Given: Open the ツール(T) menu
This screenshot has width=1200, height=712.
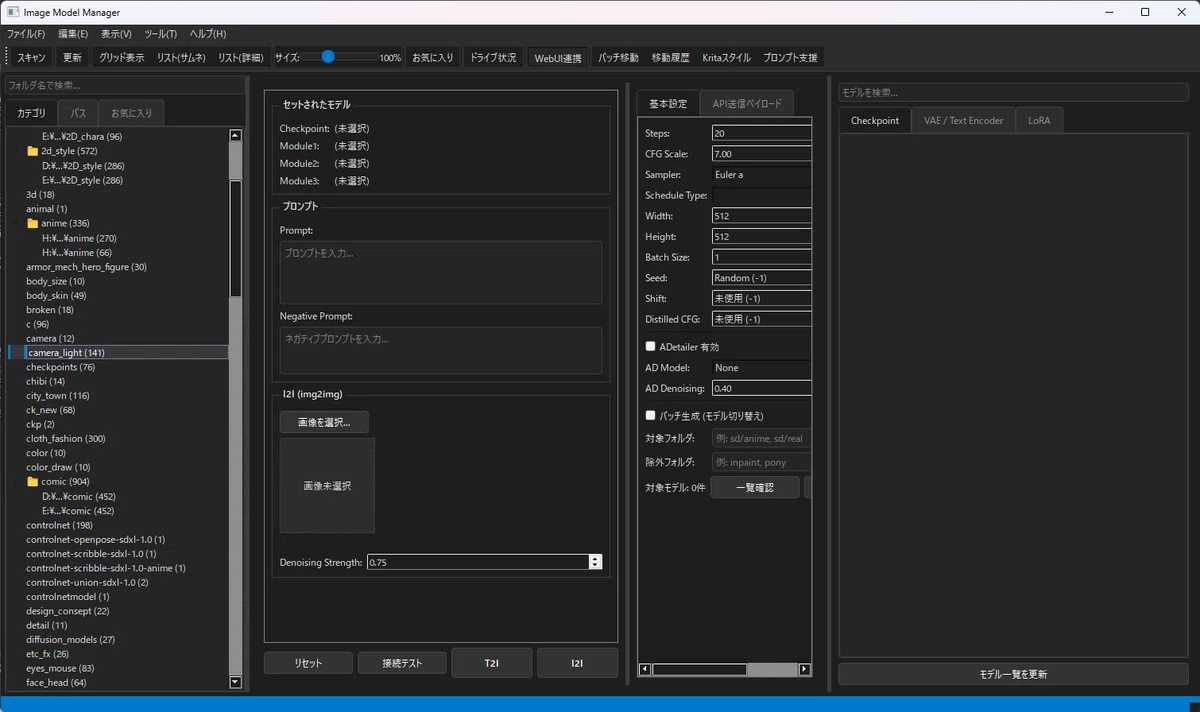Looking at the screenshot, I should 160,34.
